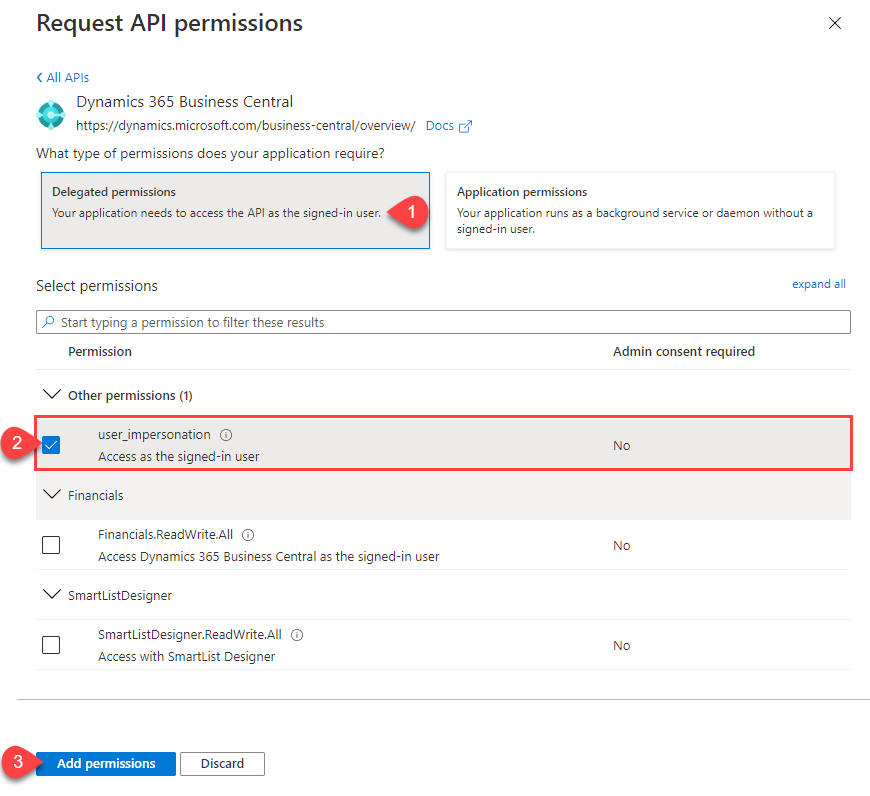Click the Select permissions heading
The width and height of the screenshot is (870, 796).
pyautogui.click(x=97, y=286)
